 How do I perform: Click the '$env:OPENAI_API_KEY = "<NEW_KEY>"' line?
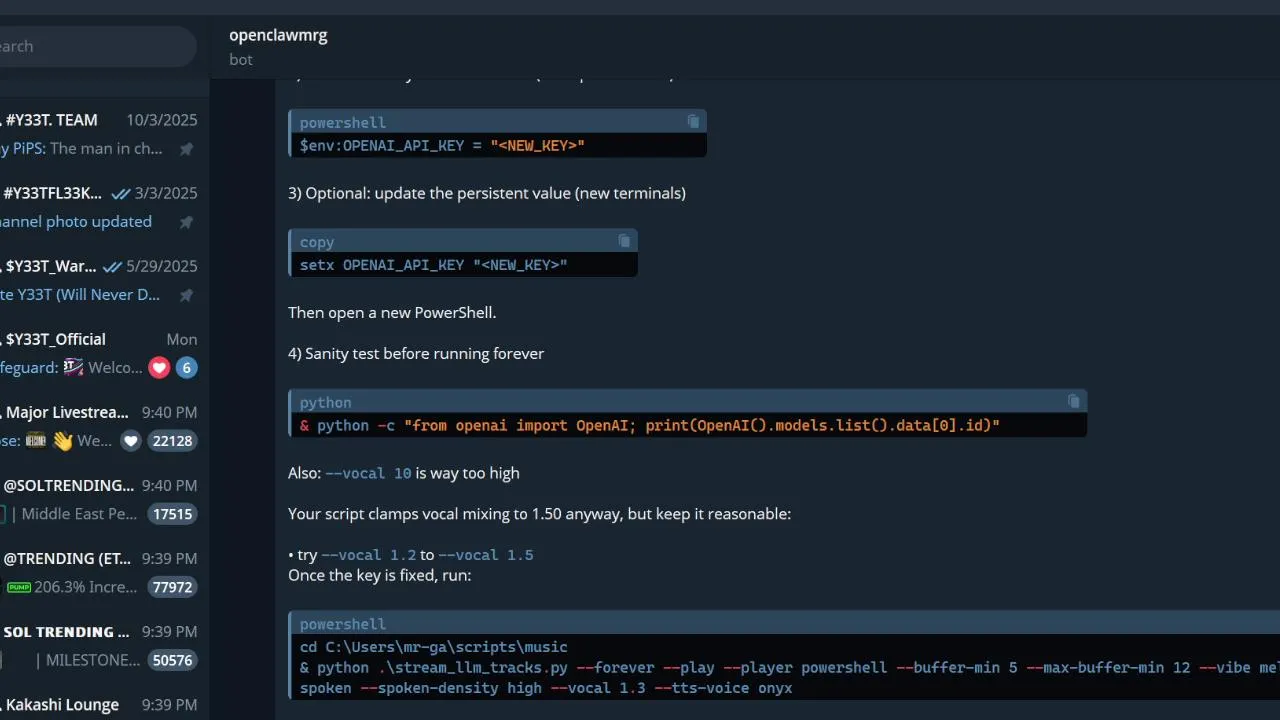coord(442,145)
